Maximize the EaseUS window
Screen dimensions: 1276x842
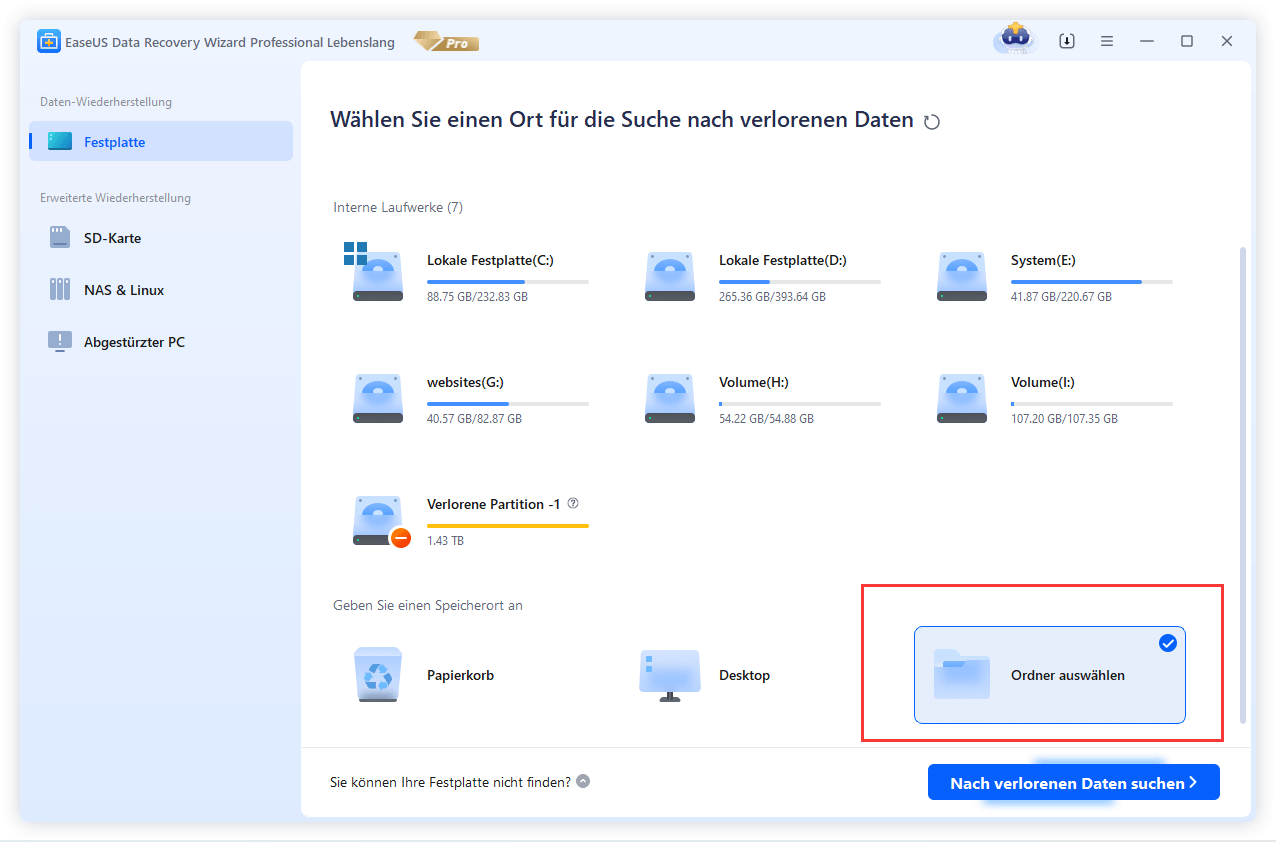[1187, 41]
